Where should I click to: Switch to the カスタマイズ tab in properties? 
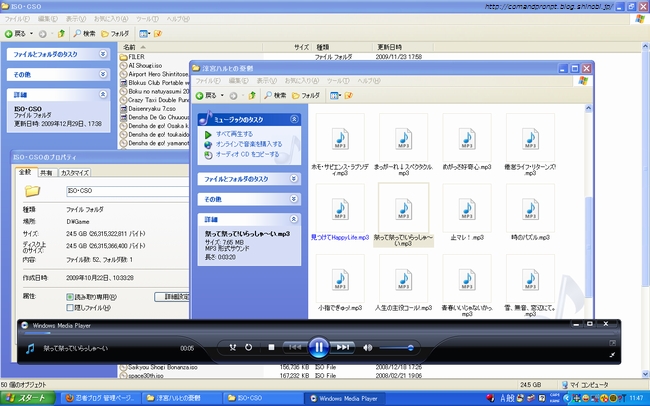[x=75, y=173]
